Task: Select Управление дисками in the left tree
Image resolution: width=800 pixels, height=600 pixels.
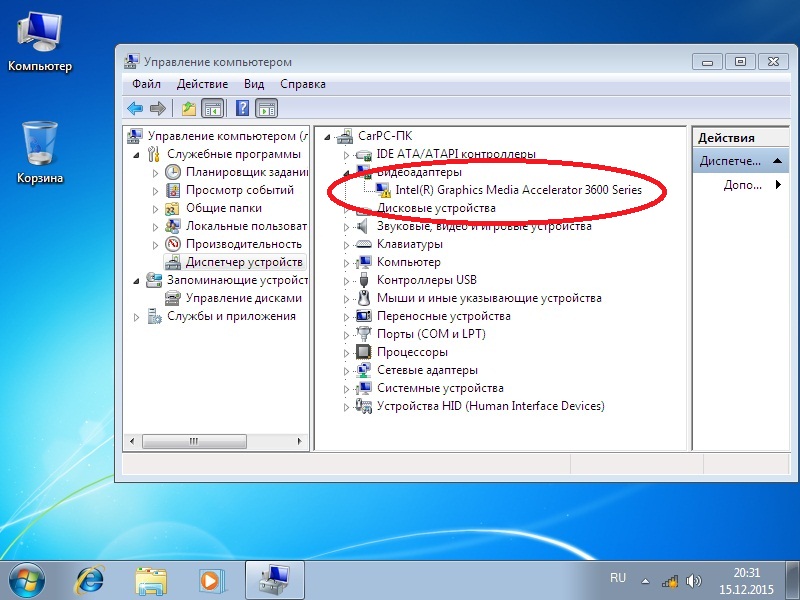Action: point(243,298)
